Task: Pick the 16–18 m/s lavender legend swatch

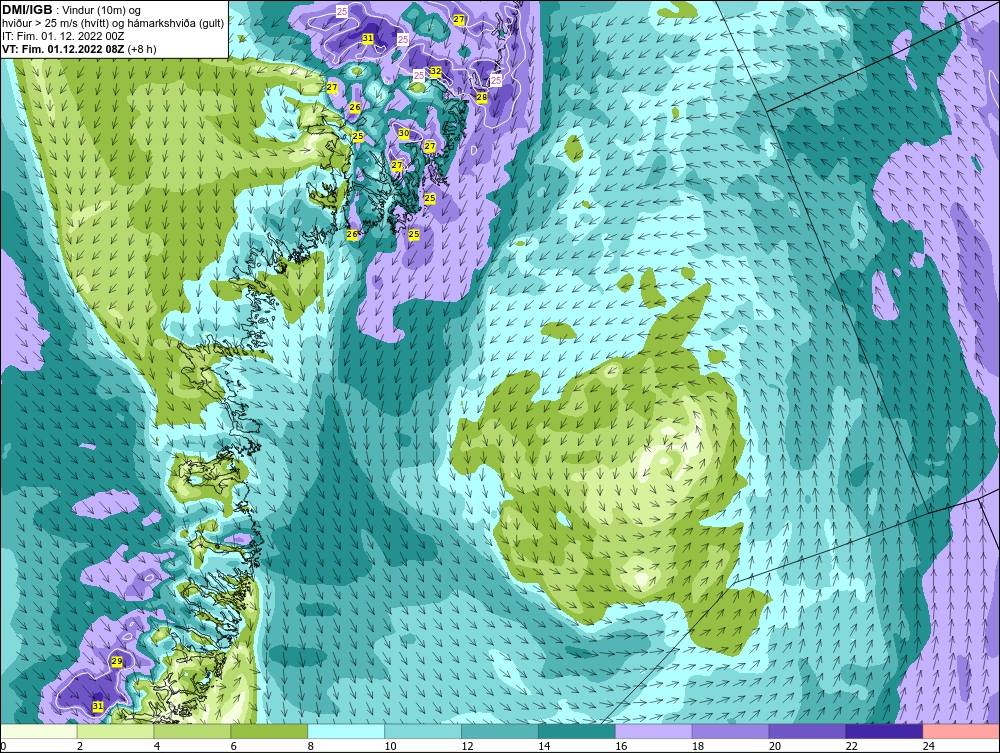Action: click(x=654, y=731)
